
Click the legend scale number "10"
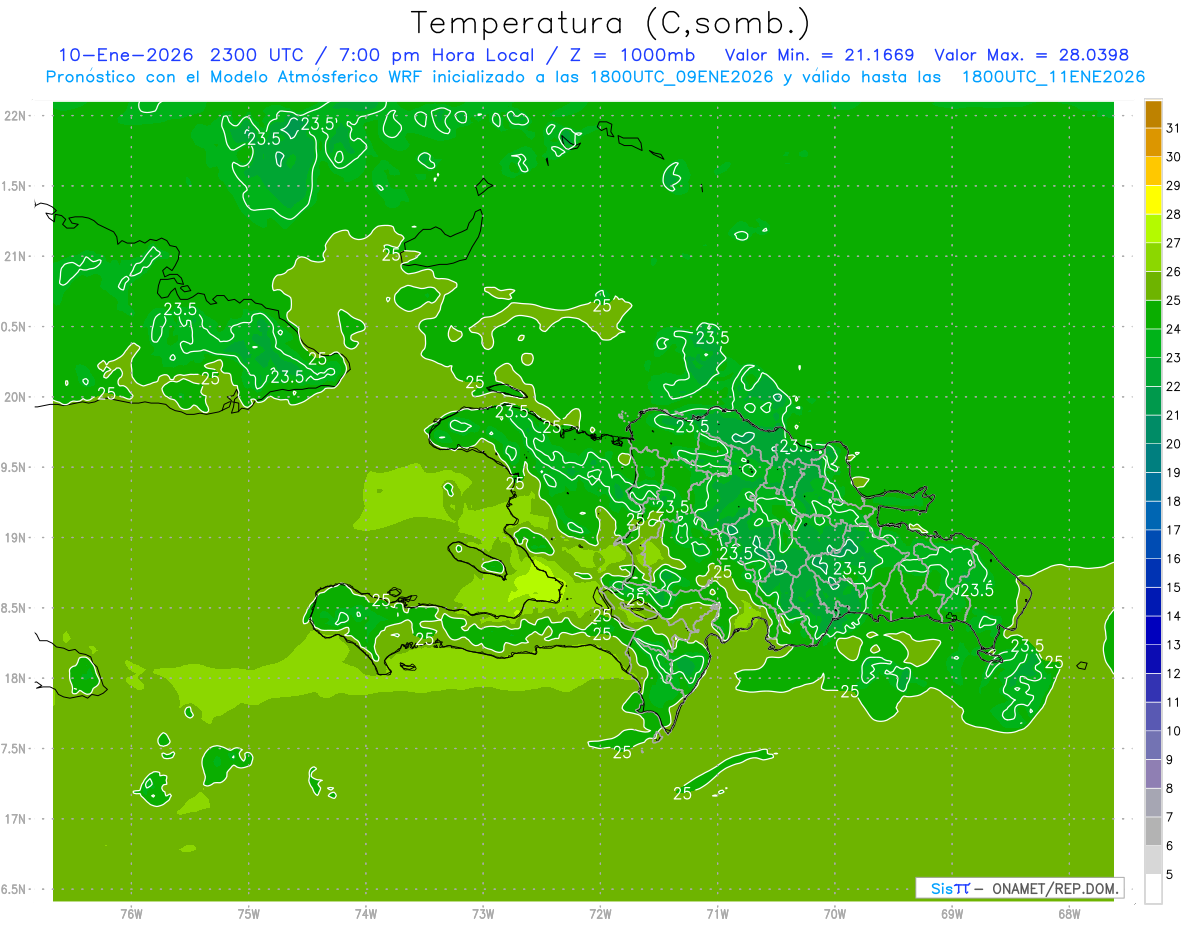1173,731
